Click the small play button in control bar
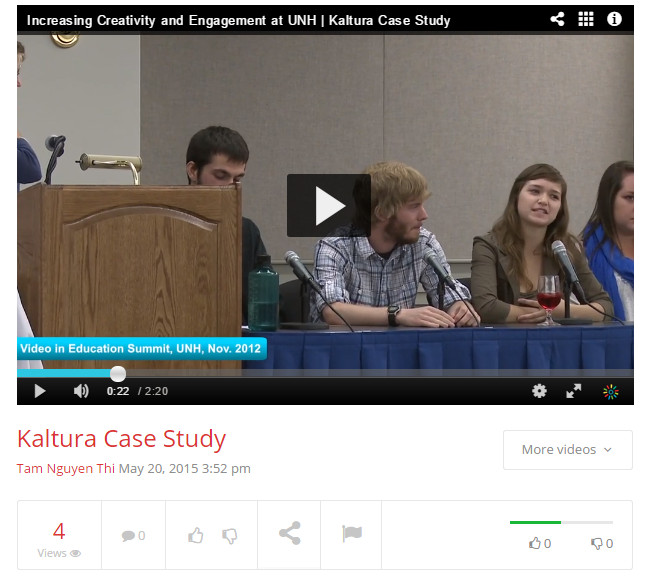This screenshot has width=645, height=579. 40,391
